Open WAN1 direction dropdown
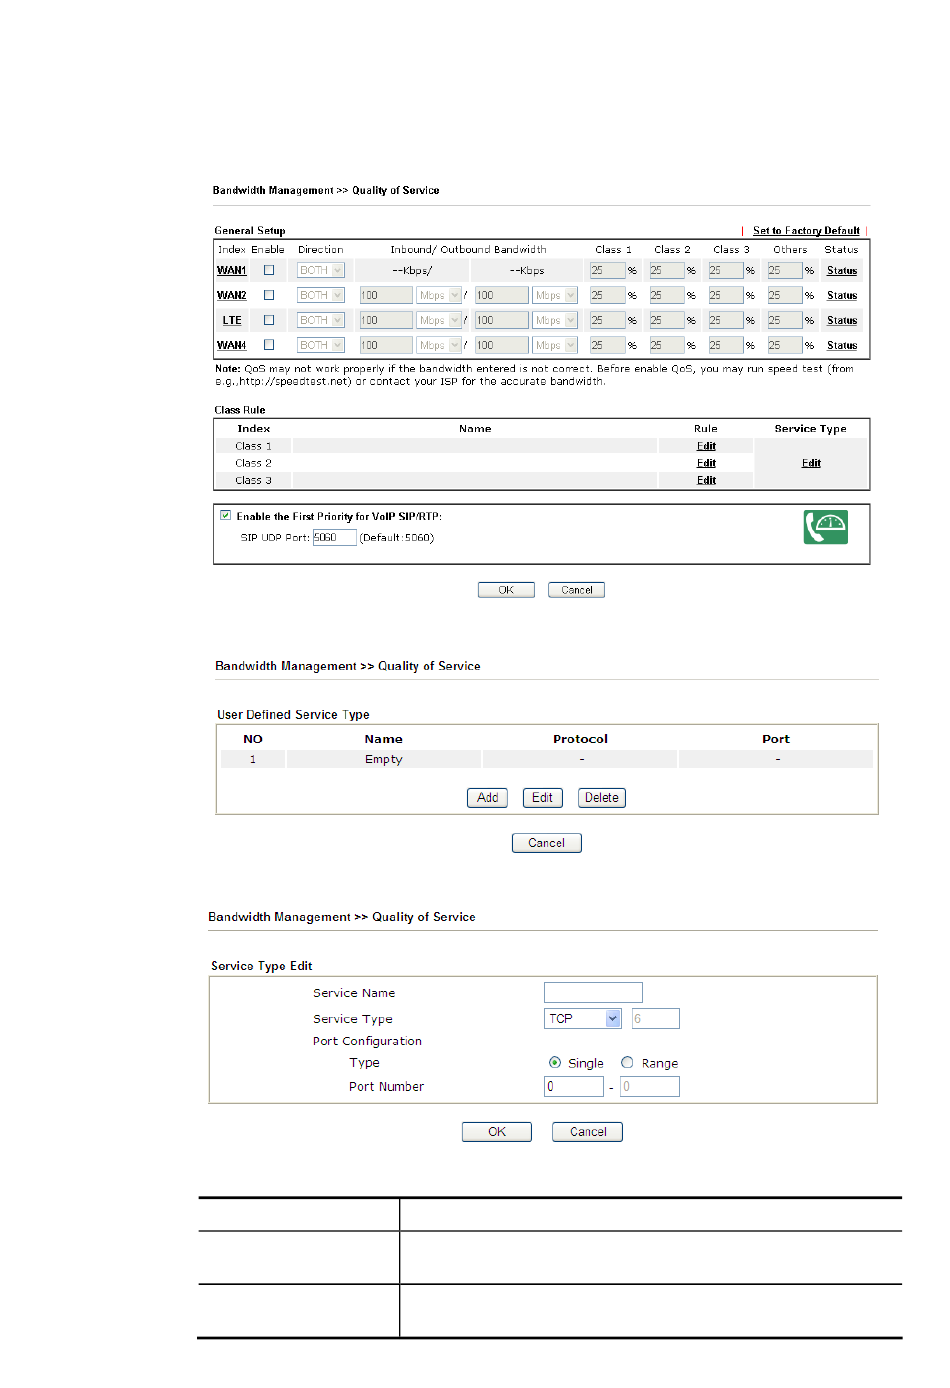Image resolution: width=950 pixels, height=1388 pixels. [321, 270]
